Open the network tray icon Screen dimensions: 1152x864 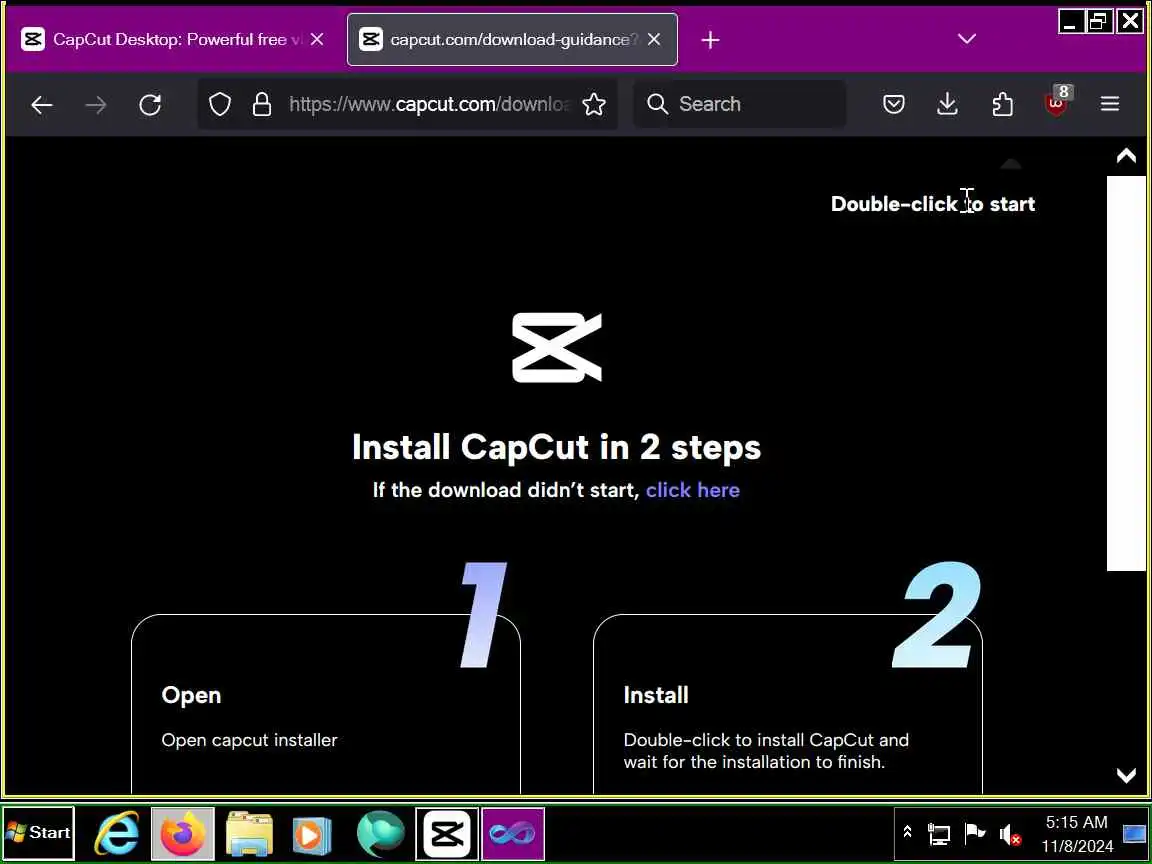(x=938, y=834)
